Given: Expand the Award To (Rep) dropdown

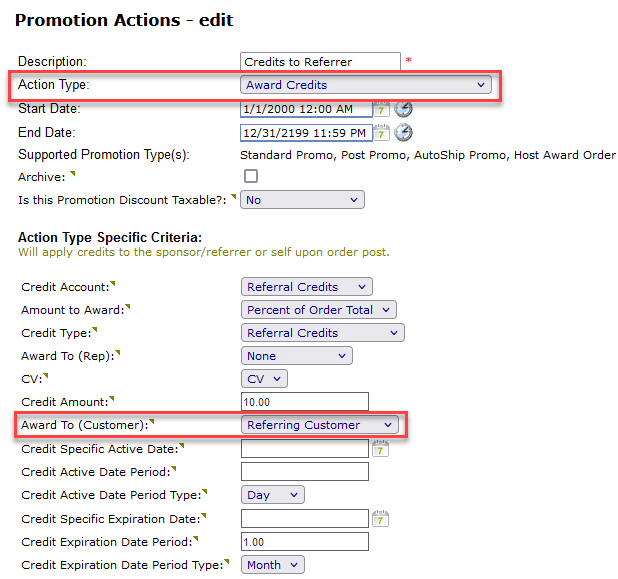Looking at the screenshot, I should (297, 356).
